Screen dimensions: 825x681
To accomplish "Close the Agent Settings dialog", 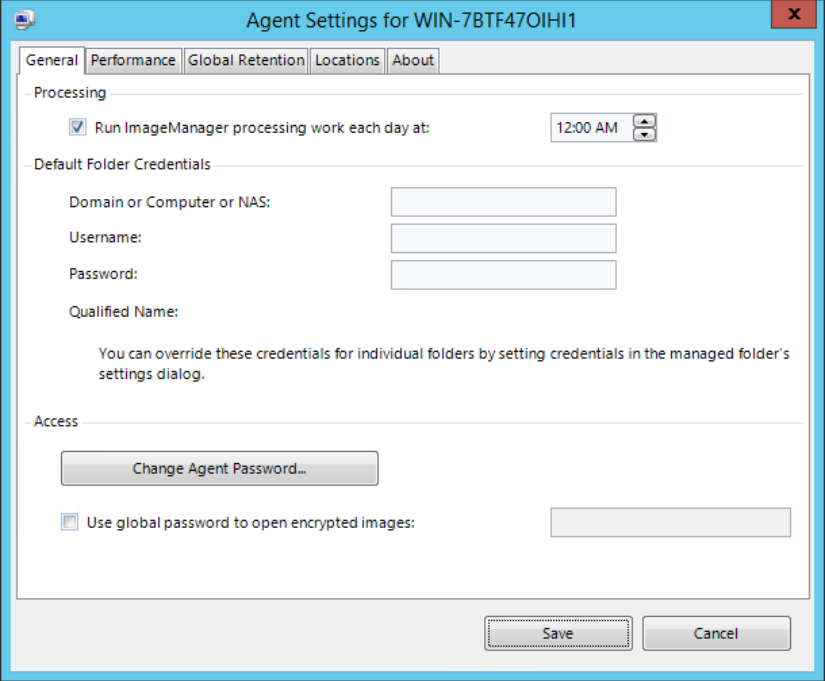I will (794, 14).
